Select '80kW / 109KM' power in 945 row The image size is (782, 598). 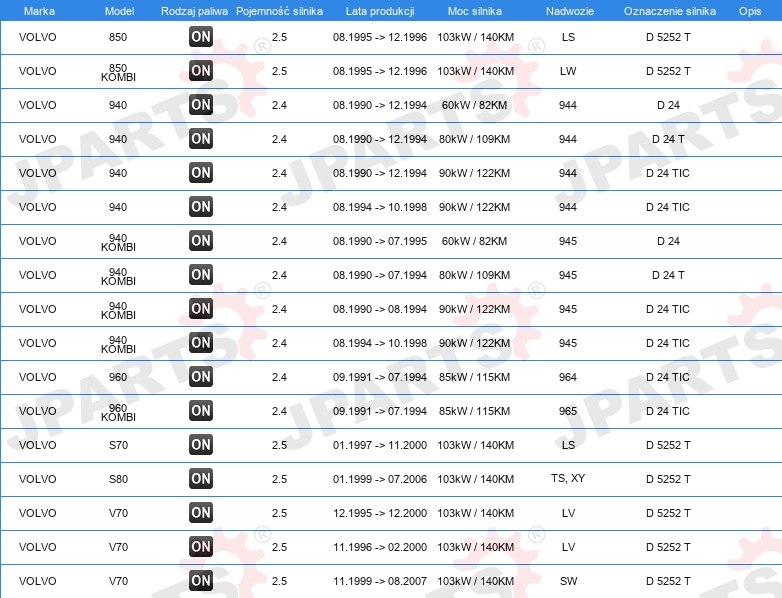[x=474, y=275]
